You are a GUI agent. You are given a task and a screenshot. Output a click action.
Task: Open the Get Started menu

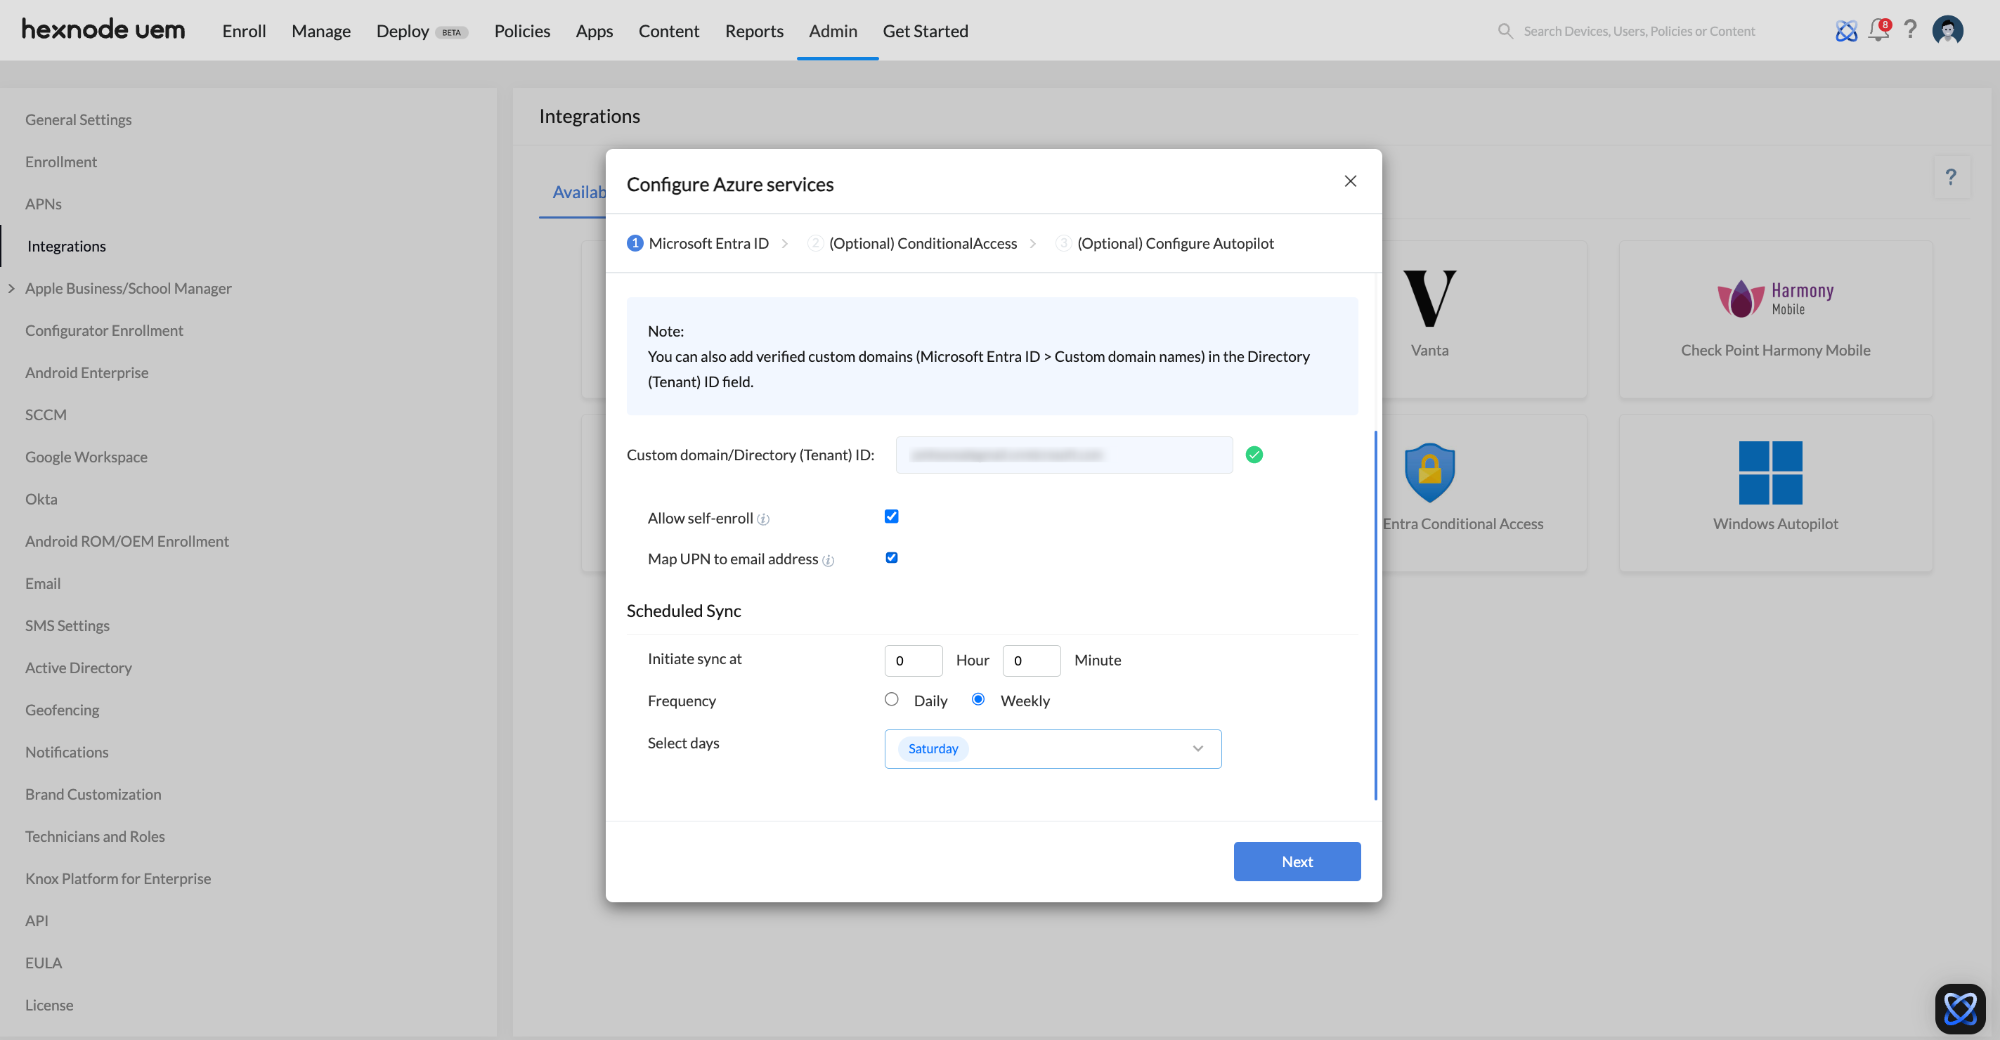tap(925, 31)
